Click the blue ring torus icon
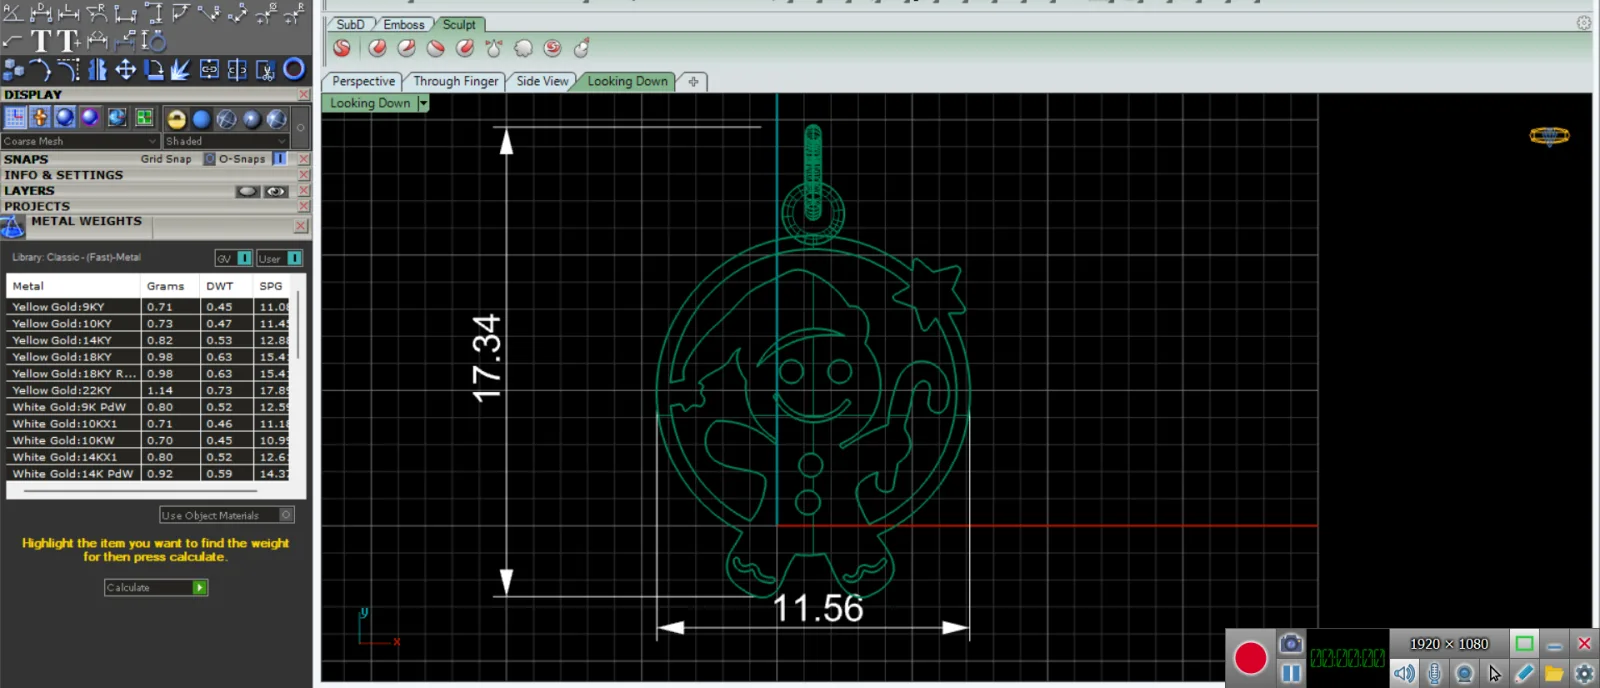The width and height of the screenshot is (1600, 688). point(294,69)
